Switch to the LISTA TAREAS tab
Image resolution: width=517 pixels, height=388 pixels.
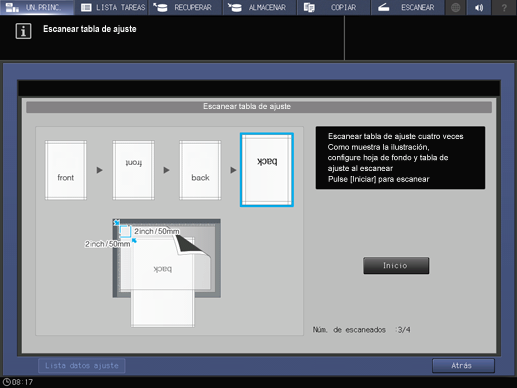coord(111,7)
